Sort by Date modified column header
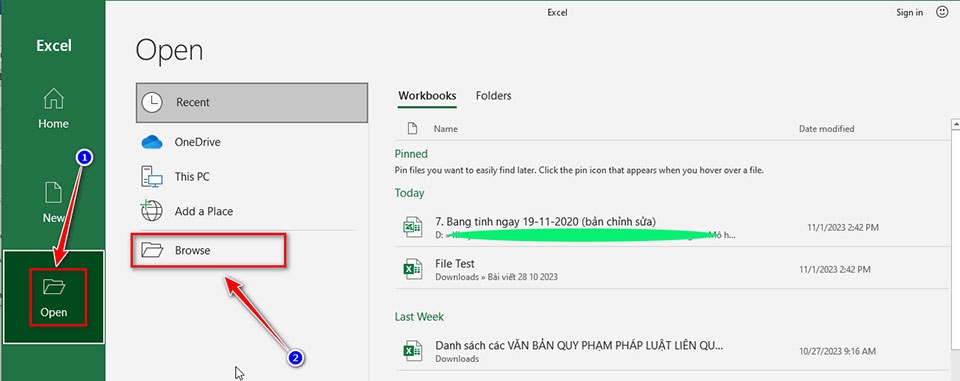Screen dimensions: 960x381 pos(827,129)
